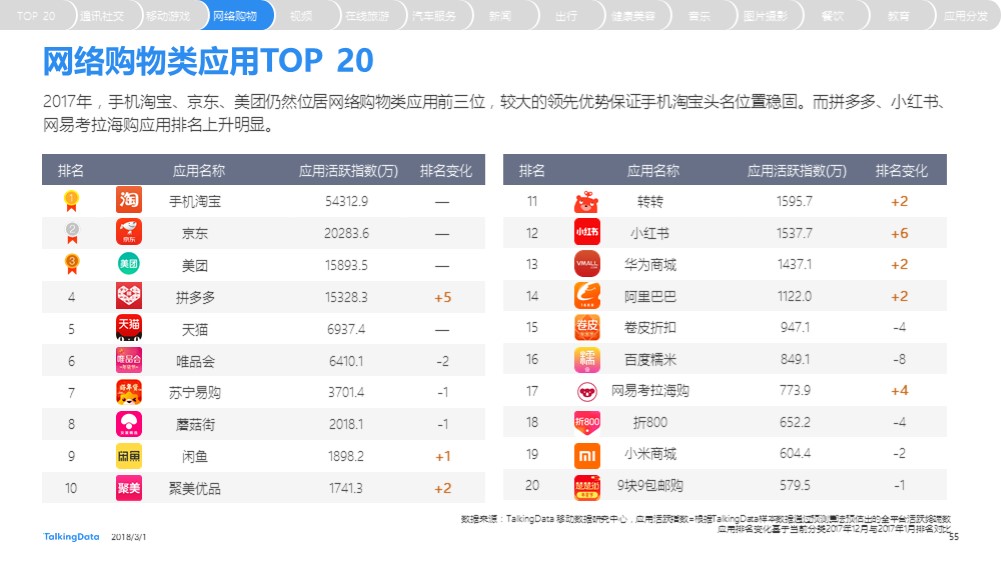Image resolution: width=1001 pixels, height=563 pixels.
Task: Switch to the 出行 tab
Action: click(x=567, y=16)
